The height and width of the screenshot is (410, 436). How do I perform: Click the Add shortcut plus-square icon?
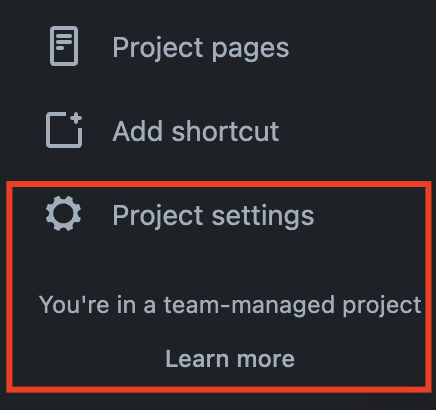[64, 130]
